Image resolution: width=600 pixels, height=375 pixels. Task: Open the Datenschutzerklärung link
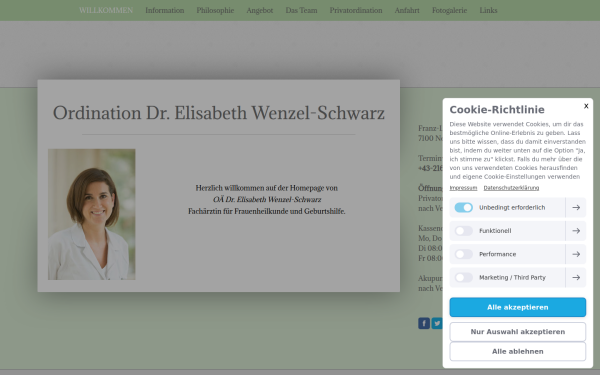pos(511,188)
